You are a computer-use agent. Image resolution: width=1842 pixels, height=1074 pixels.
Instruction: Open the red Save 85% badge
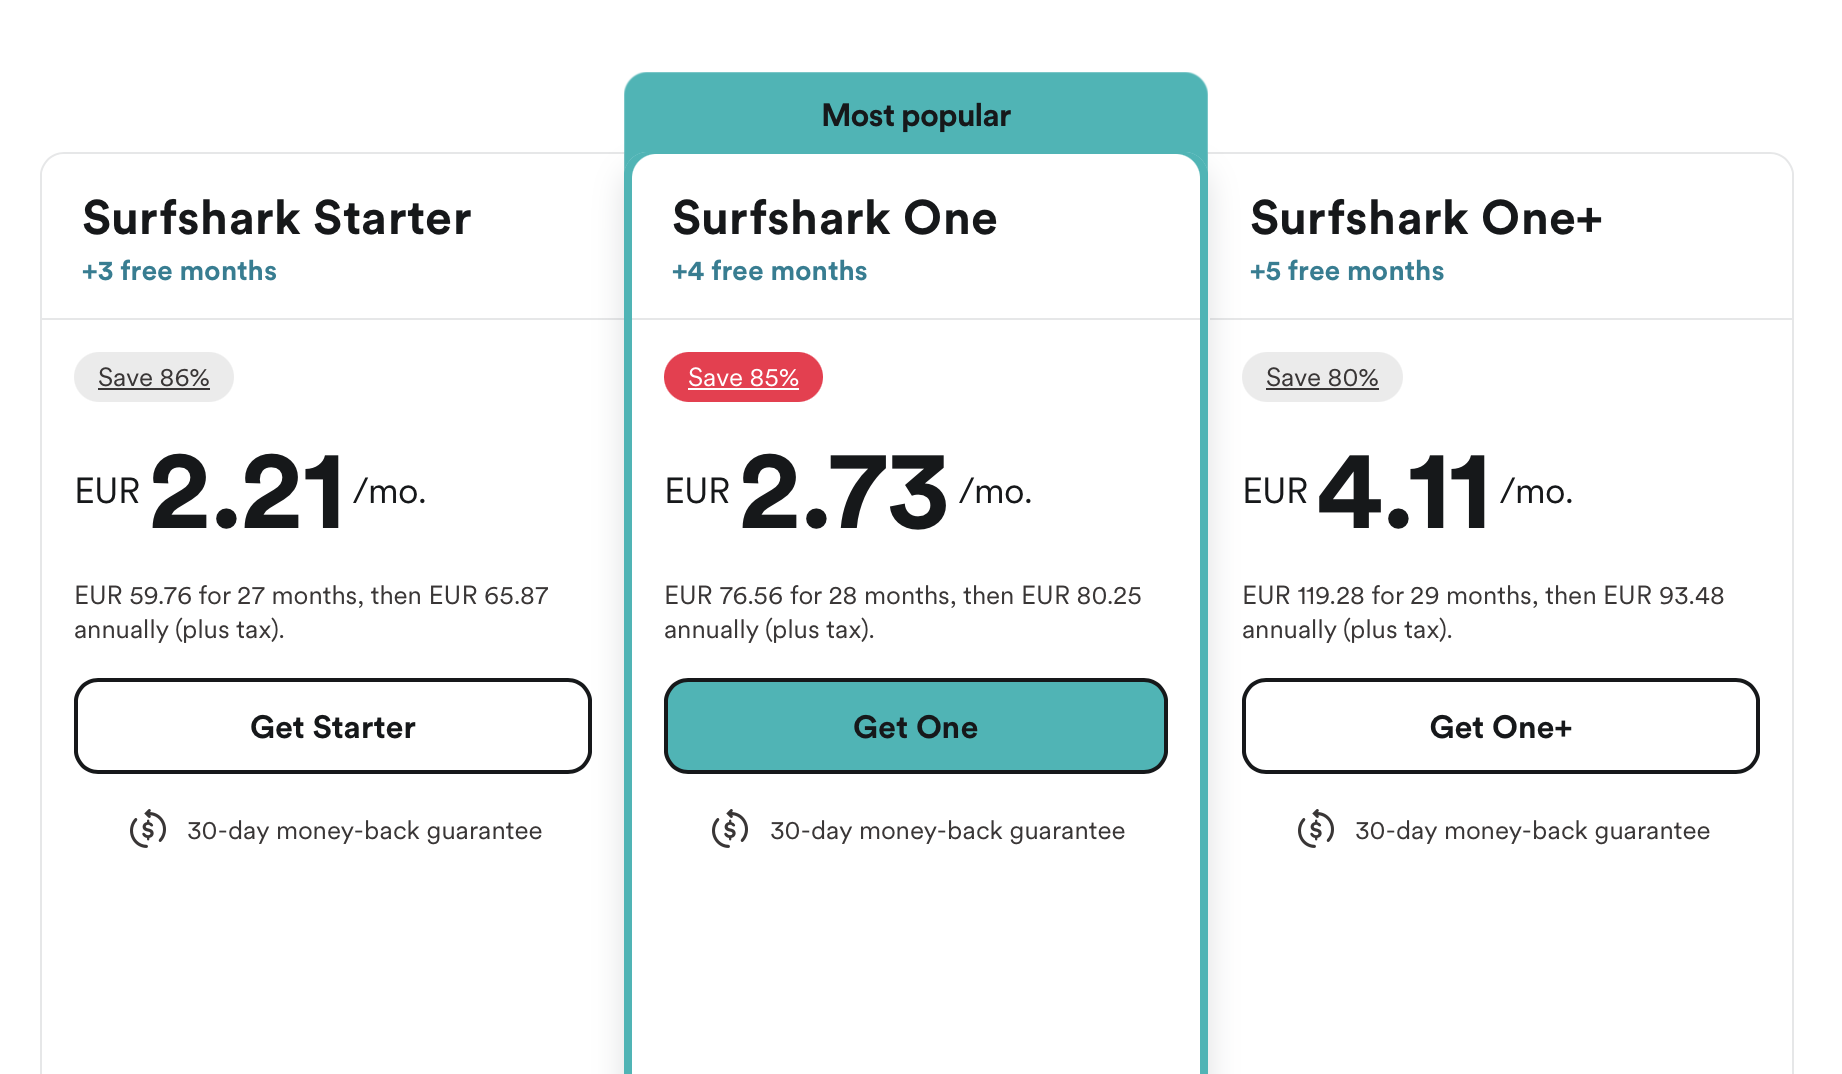(x=743, y=378)
